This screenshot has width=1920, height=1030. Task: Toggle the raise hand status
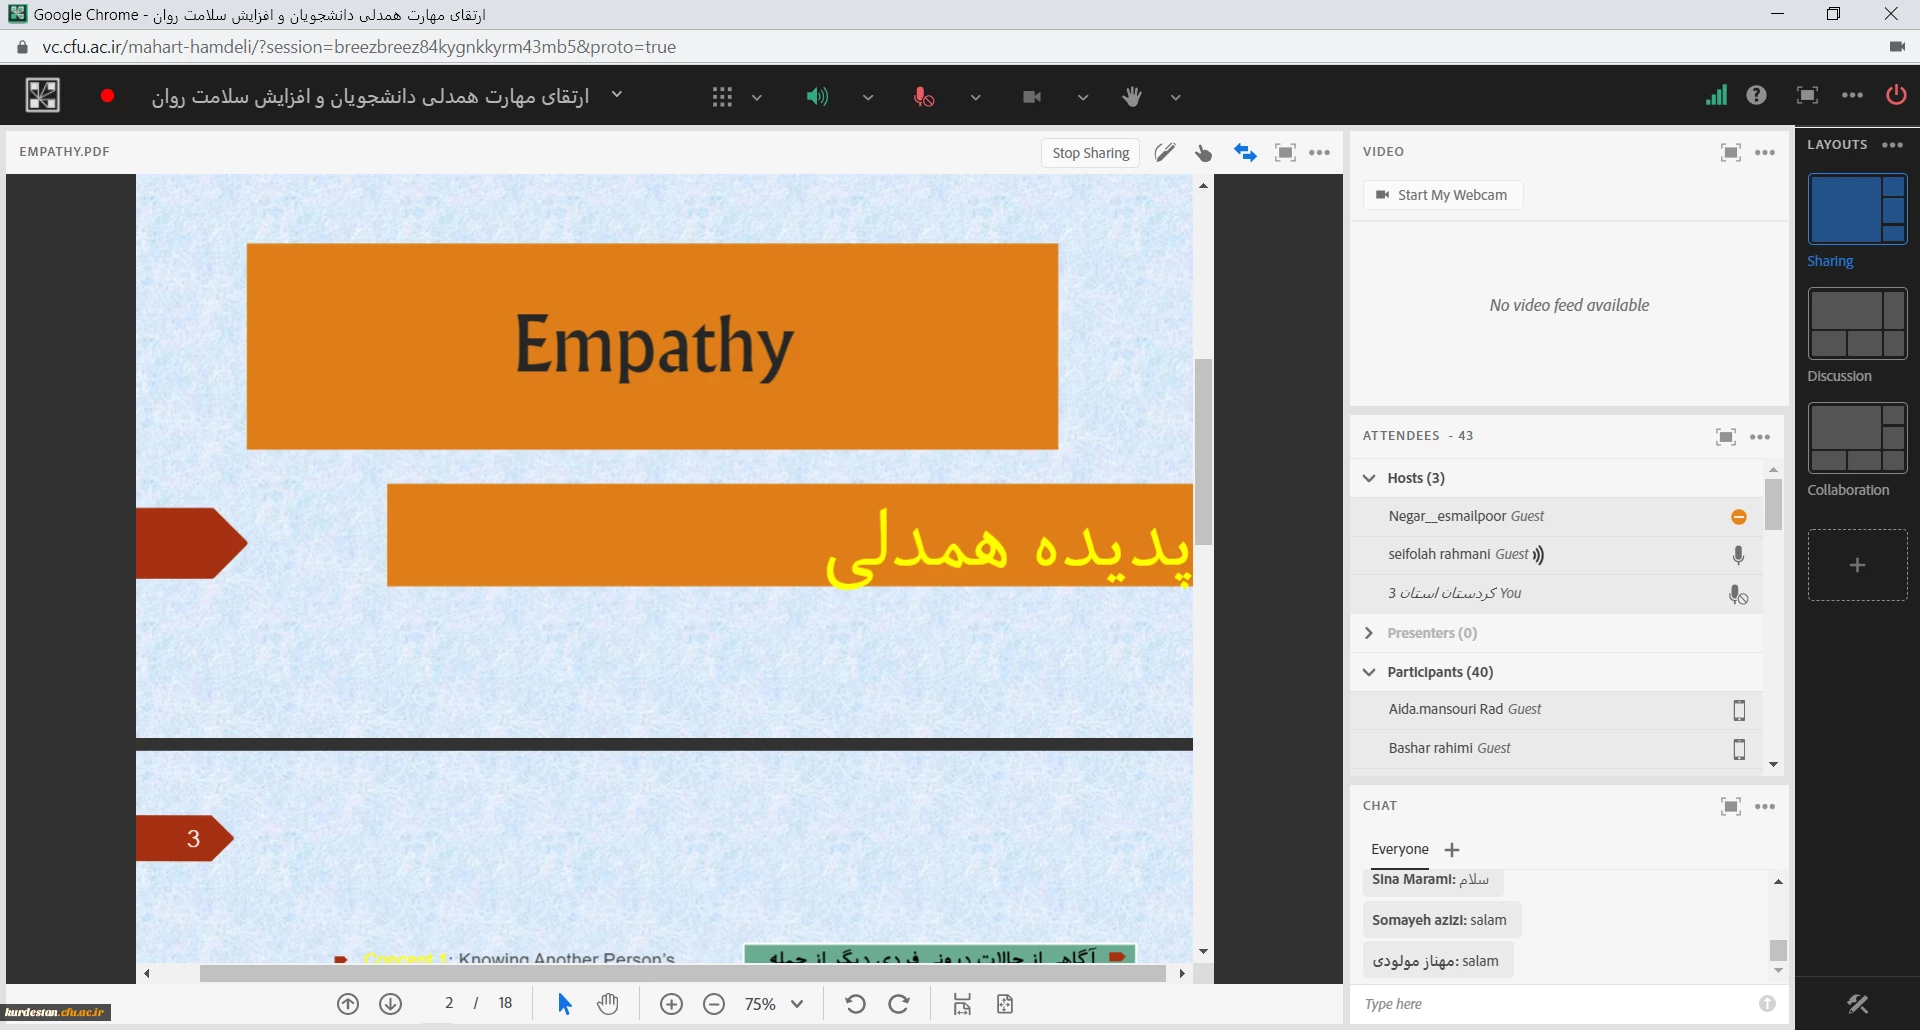[x=1131, y=97]
